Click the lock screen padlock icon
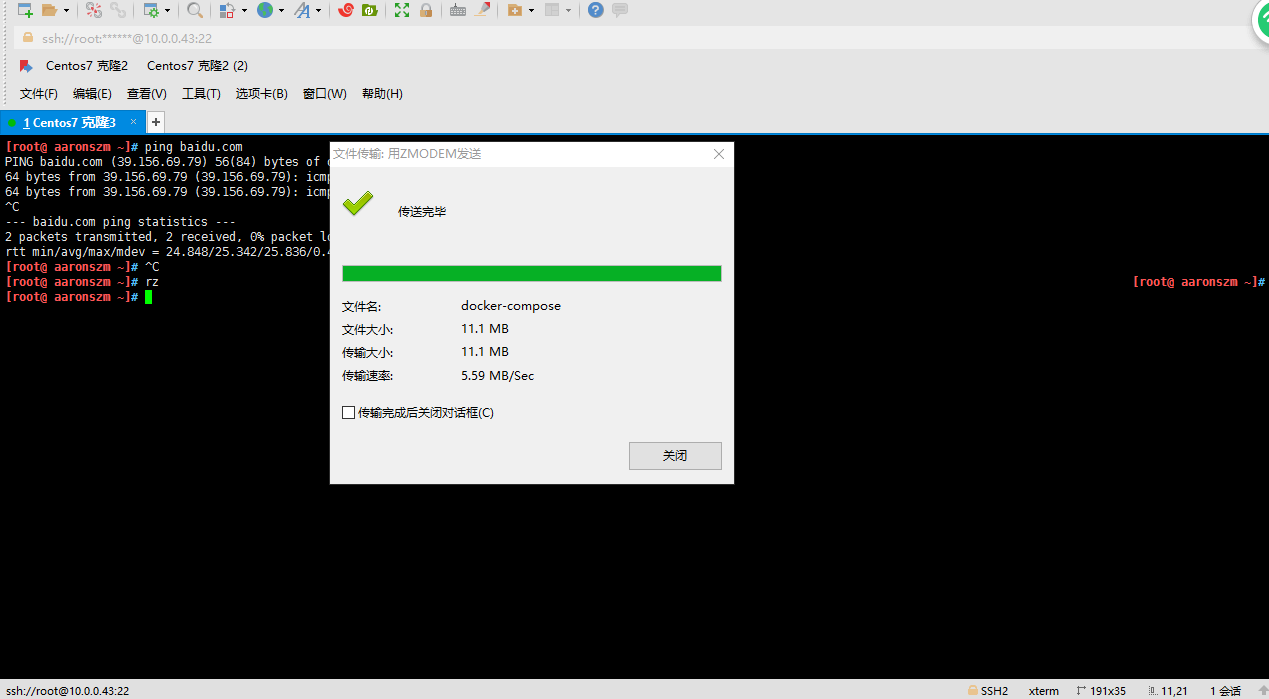The width and height of the screenshot is (1269, 699). [426, 10]
